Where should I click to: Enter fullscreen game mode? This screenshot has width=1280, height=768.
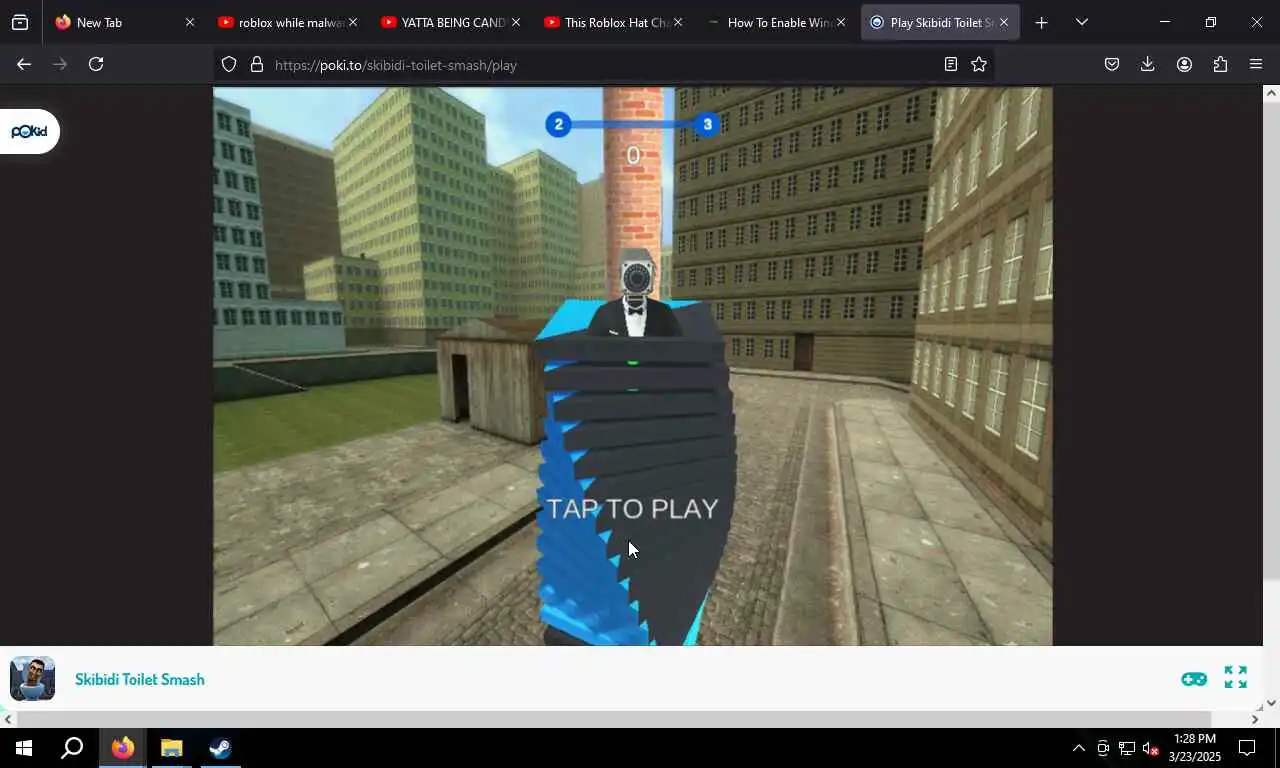pyautogui.click(x=1236, y=678)
